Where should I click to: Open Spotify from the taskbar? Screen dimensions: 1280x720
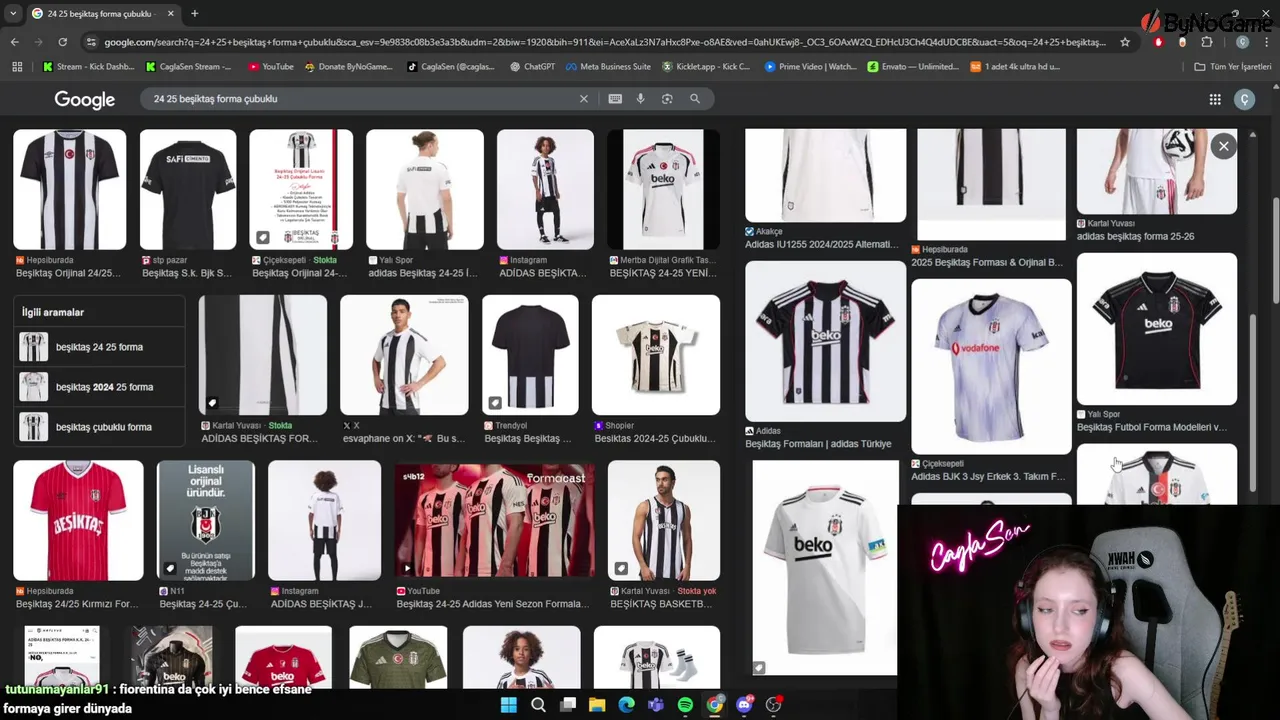tap(685, 705)
